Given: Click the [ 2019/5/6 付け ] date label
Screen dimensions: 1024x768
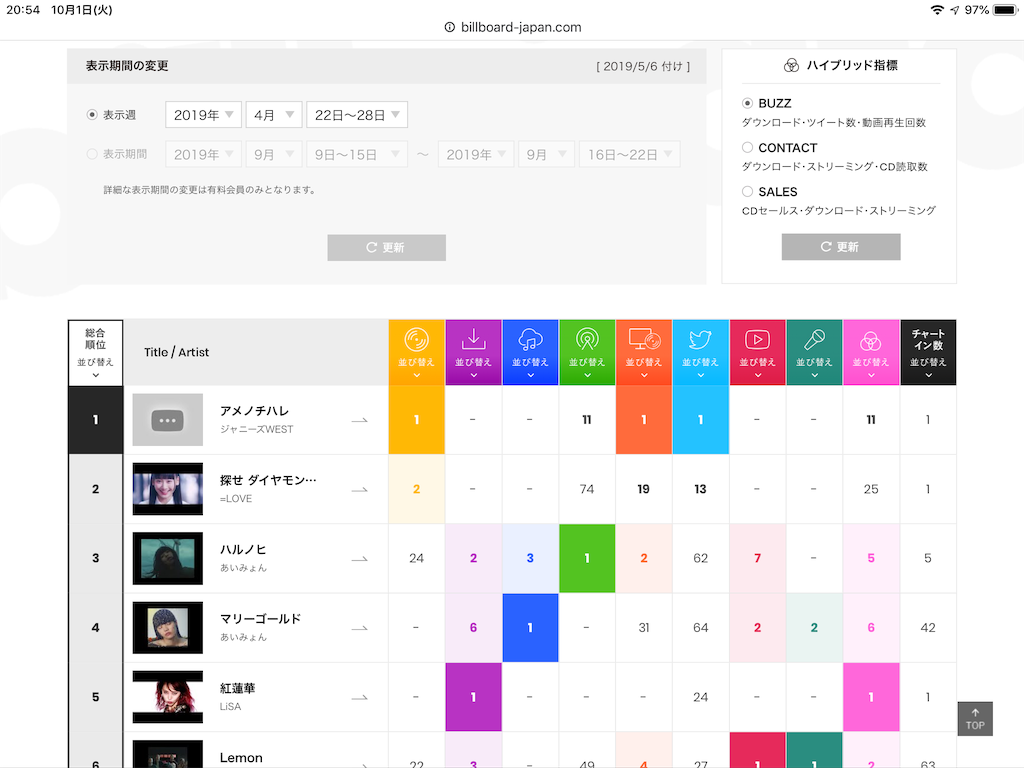Looking at the screenshot, I should [643, 66].
